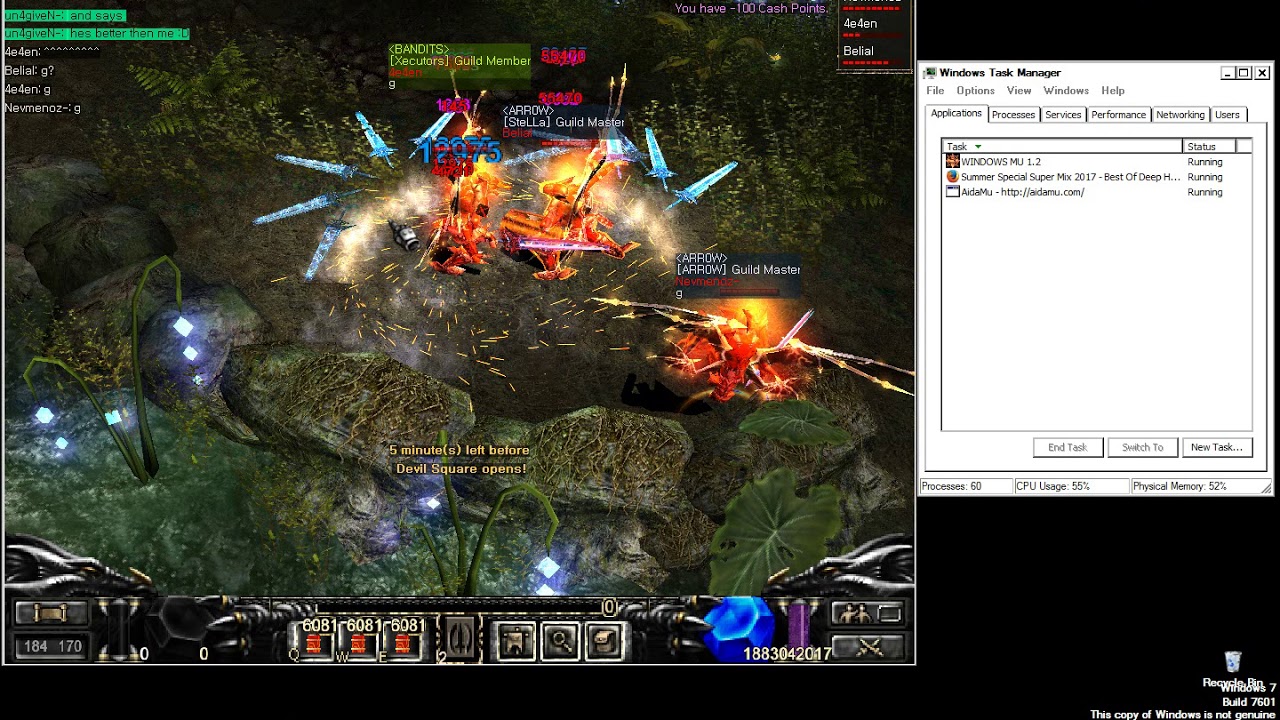Click the E slot potion in game hotbar

(402, 645)
